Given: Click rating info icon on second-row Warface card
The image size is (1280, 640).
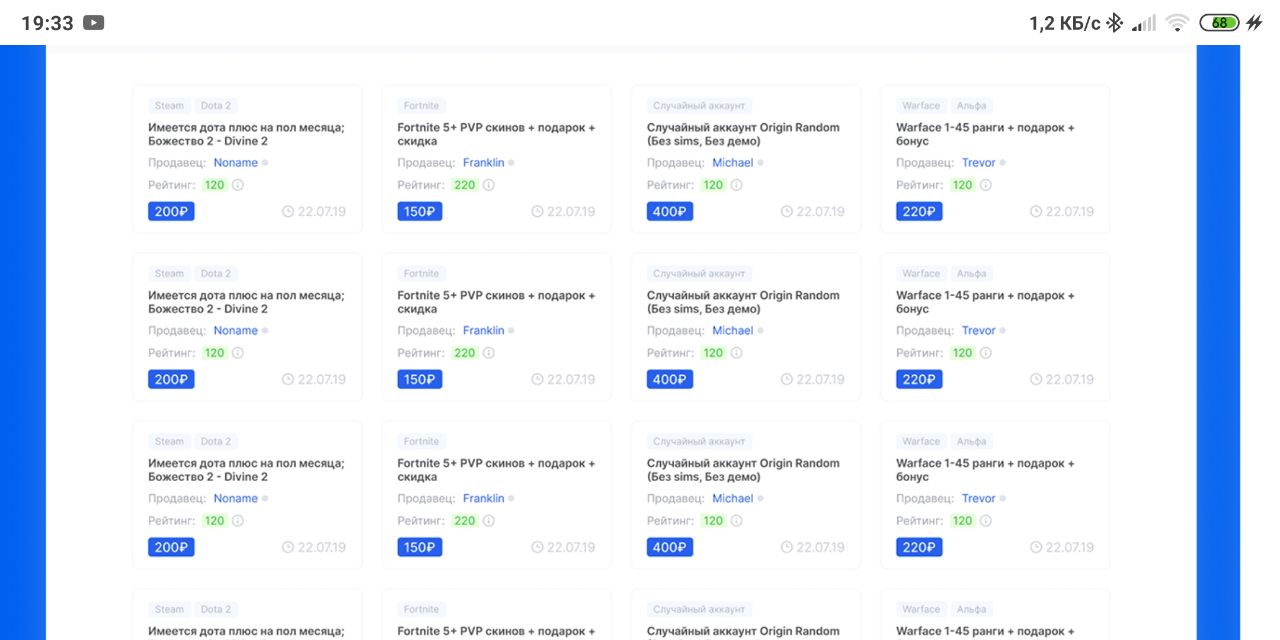Looking at the screenshot, I should tap(986, 353).
